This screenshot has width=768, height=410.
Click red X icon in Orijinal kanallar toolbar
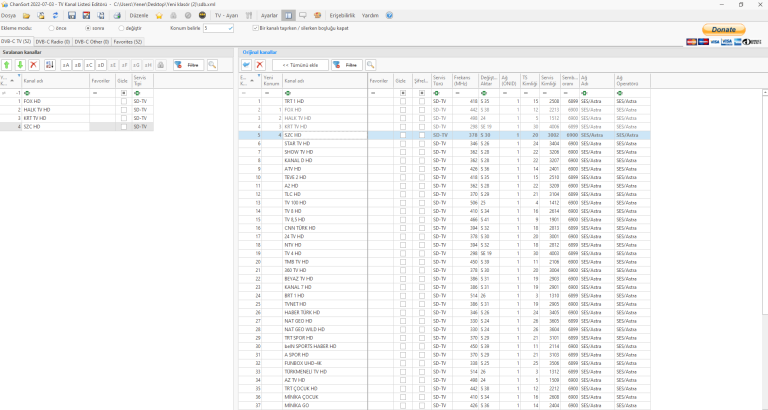click(x=260, y=65)
